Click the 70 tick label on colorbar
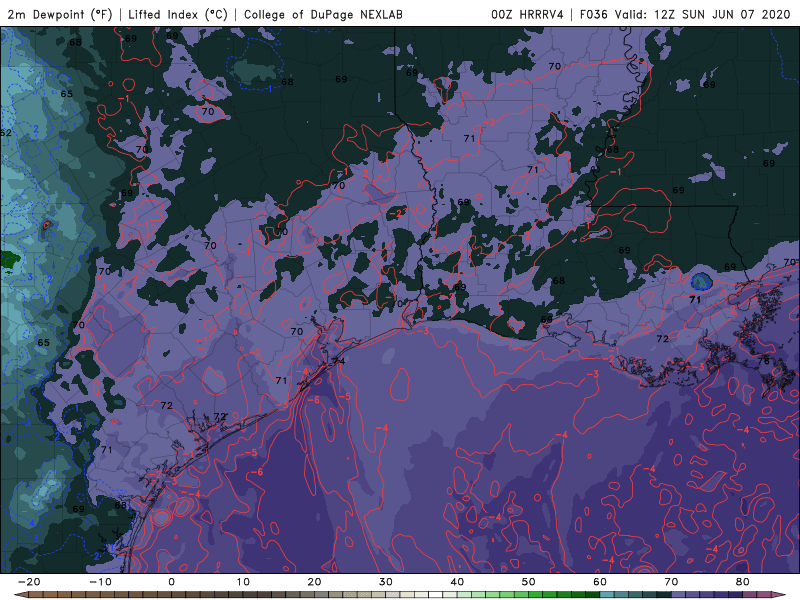800x600 pixels. pyautogui.click(x=671, y=582)
